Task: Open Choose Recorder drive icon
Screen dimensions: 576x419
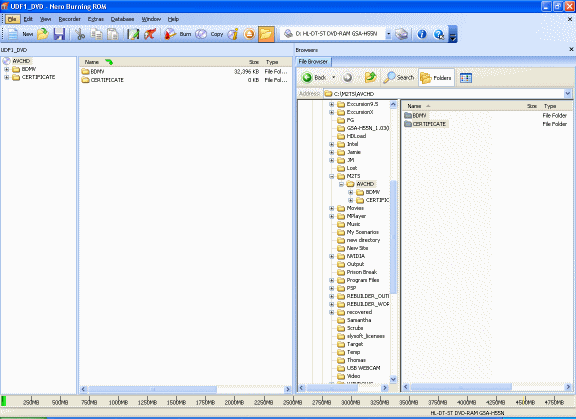Action: (402, 34)
